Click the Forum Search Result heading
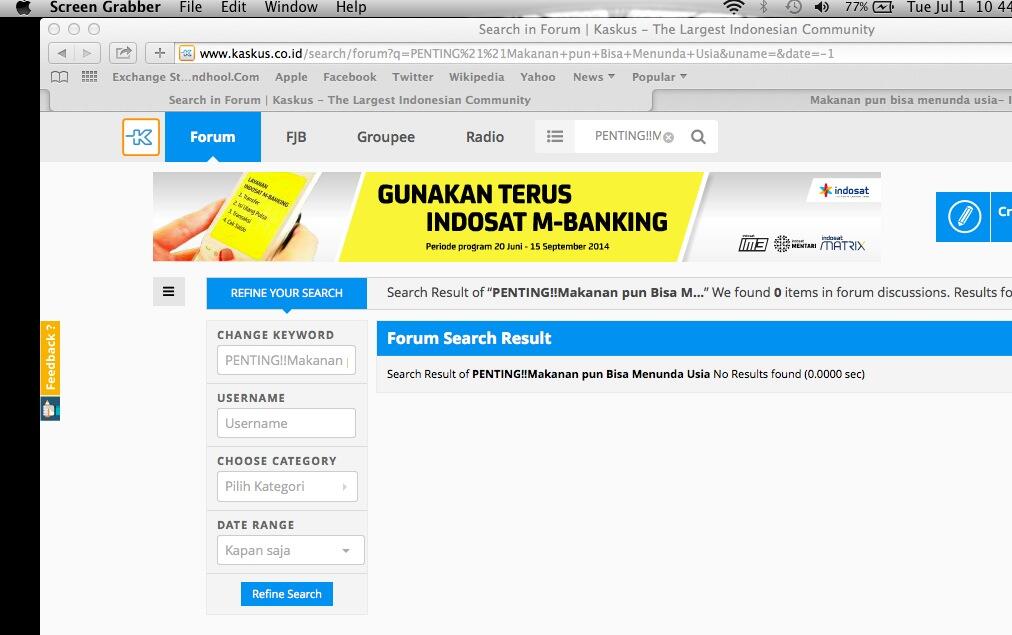The image size is (1012, 635). coord(469,338)
